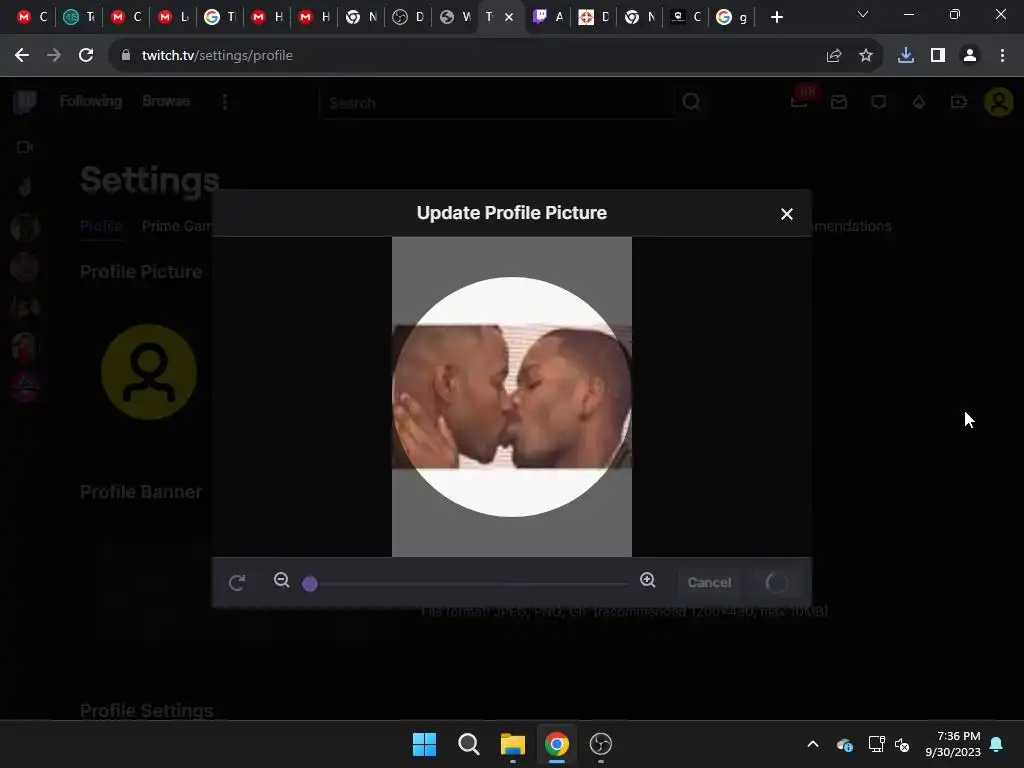Click the Chrome taskbar icon
Screen dimensions: 1024x768
[x=557, y=744]
